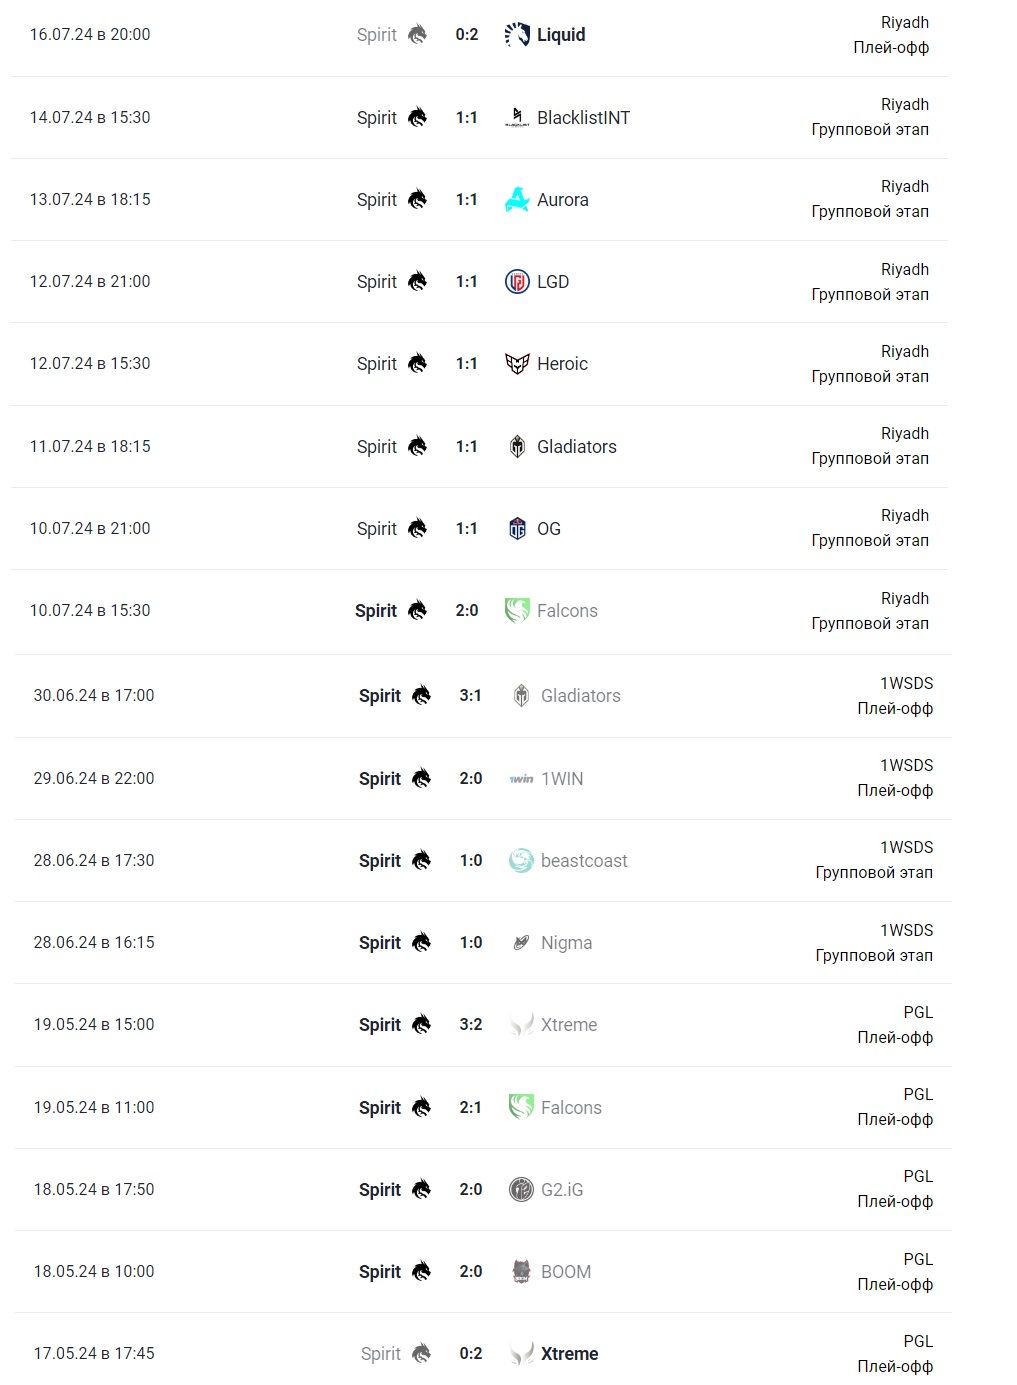Click the 16.07.24 match date
The image size is (1017, 1385).
pos(90,35)
